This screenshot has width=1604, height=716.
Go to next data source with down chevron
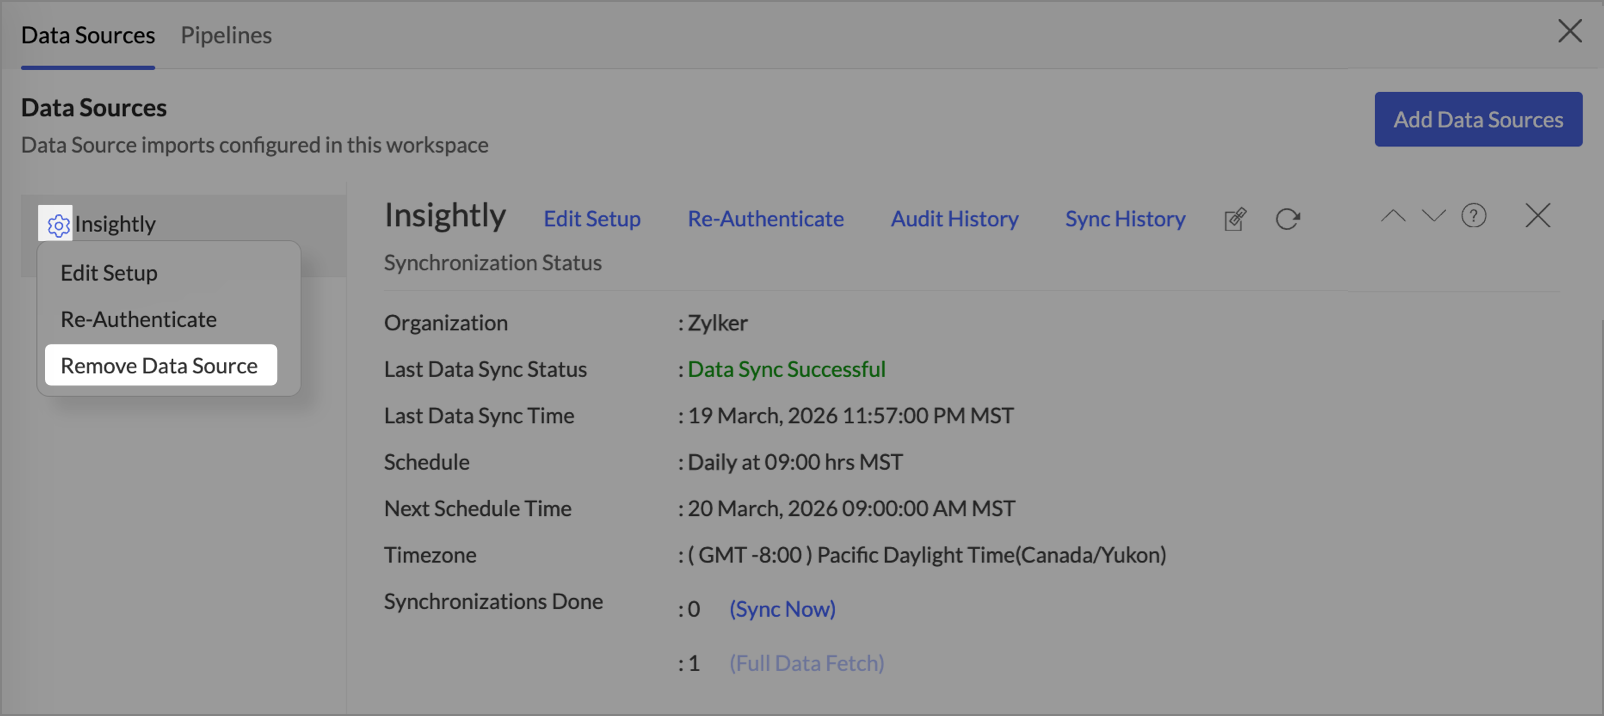(1433, 216)
